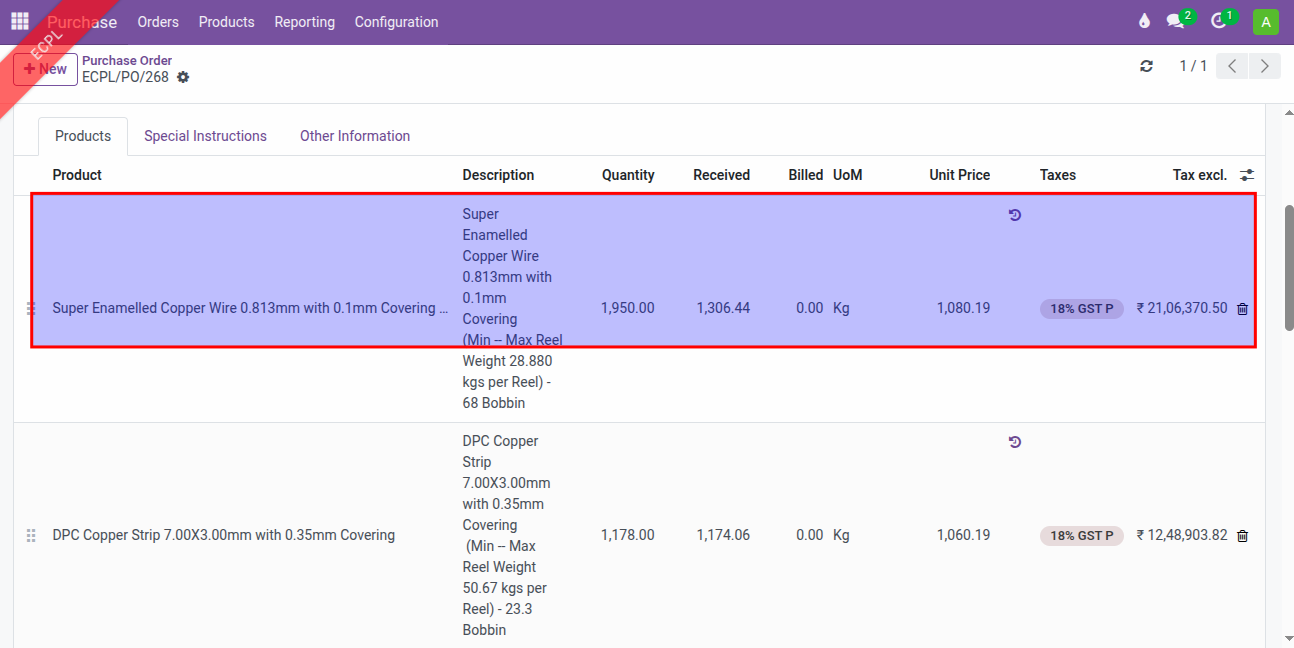This screenshot has width=1294, height=648.
Task: Delete the Super Enamelled Copper Wire line
Action: 1242,309
